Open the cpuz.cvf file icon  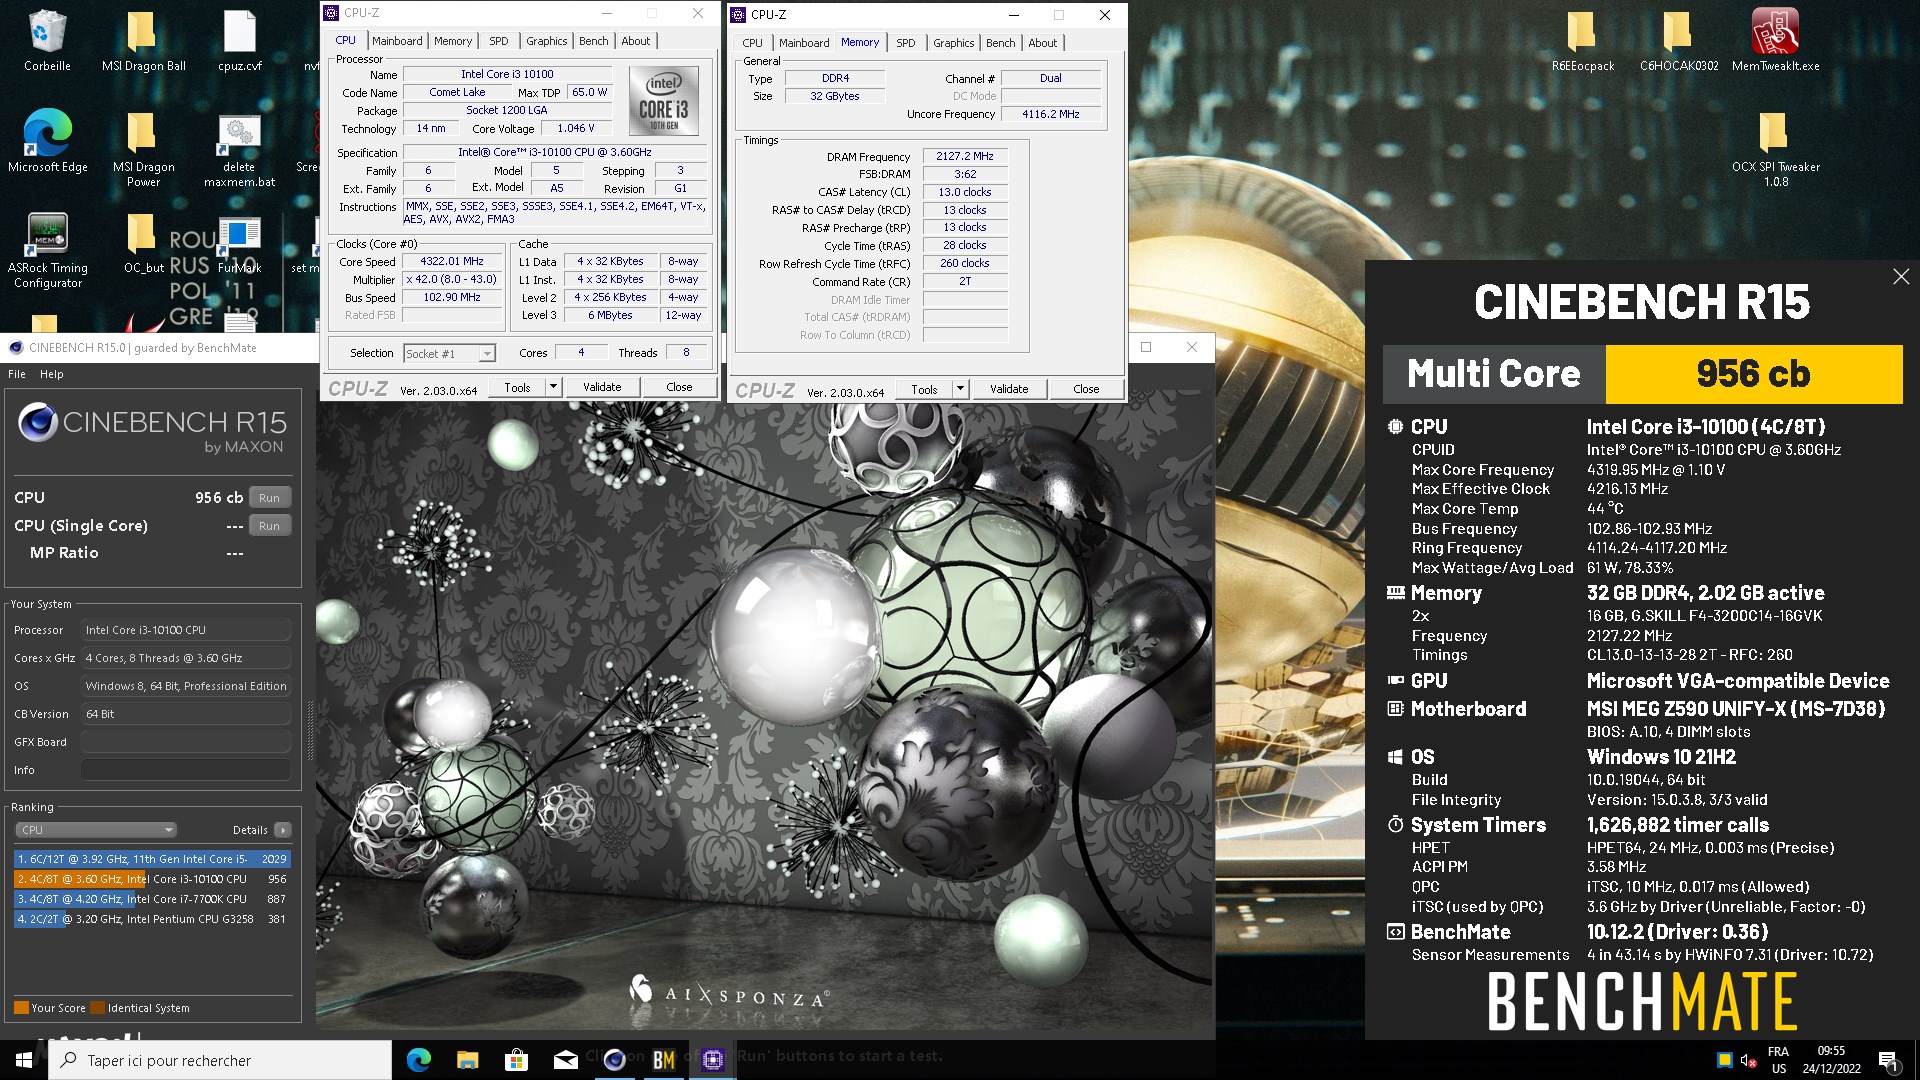(240, 41)
